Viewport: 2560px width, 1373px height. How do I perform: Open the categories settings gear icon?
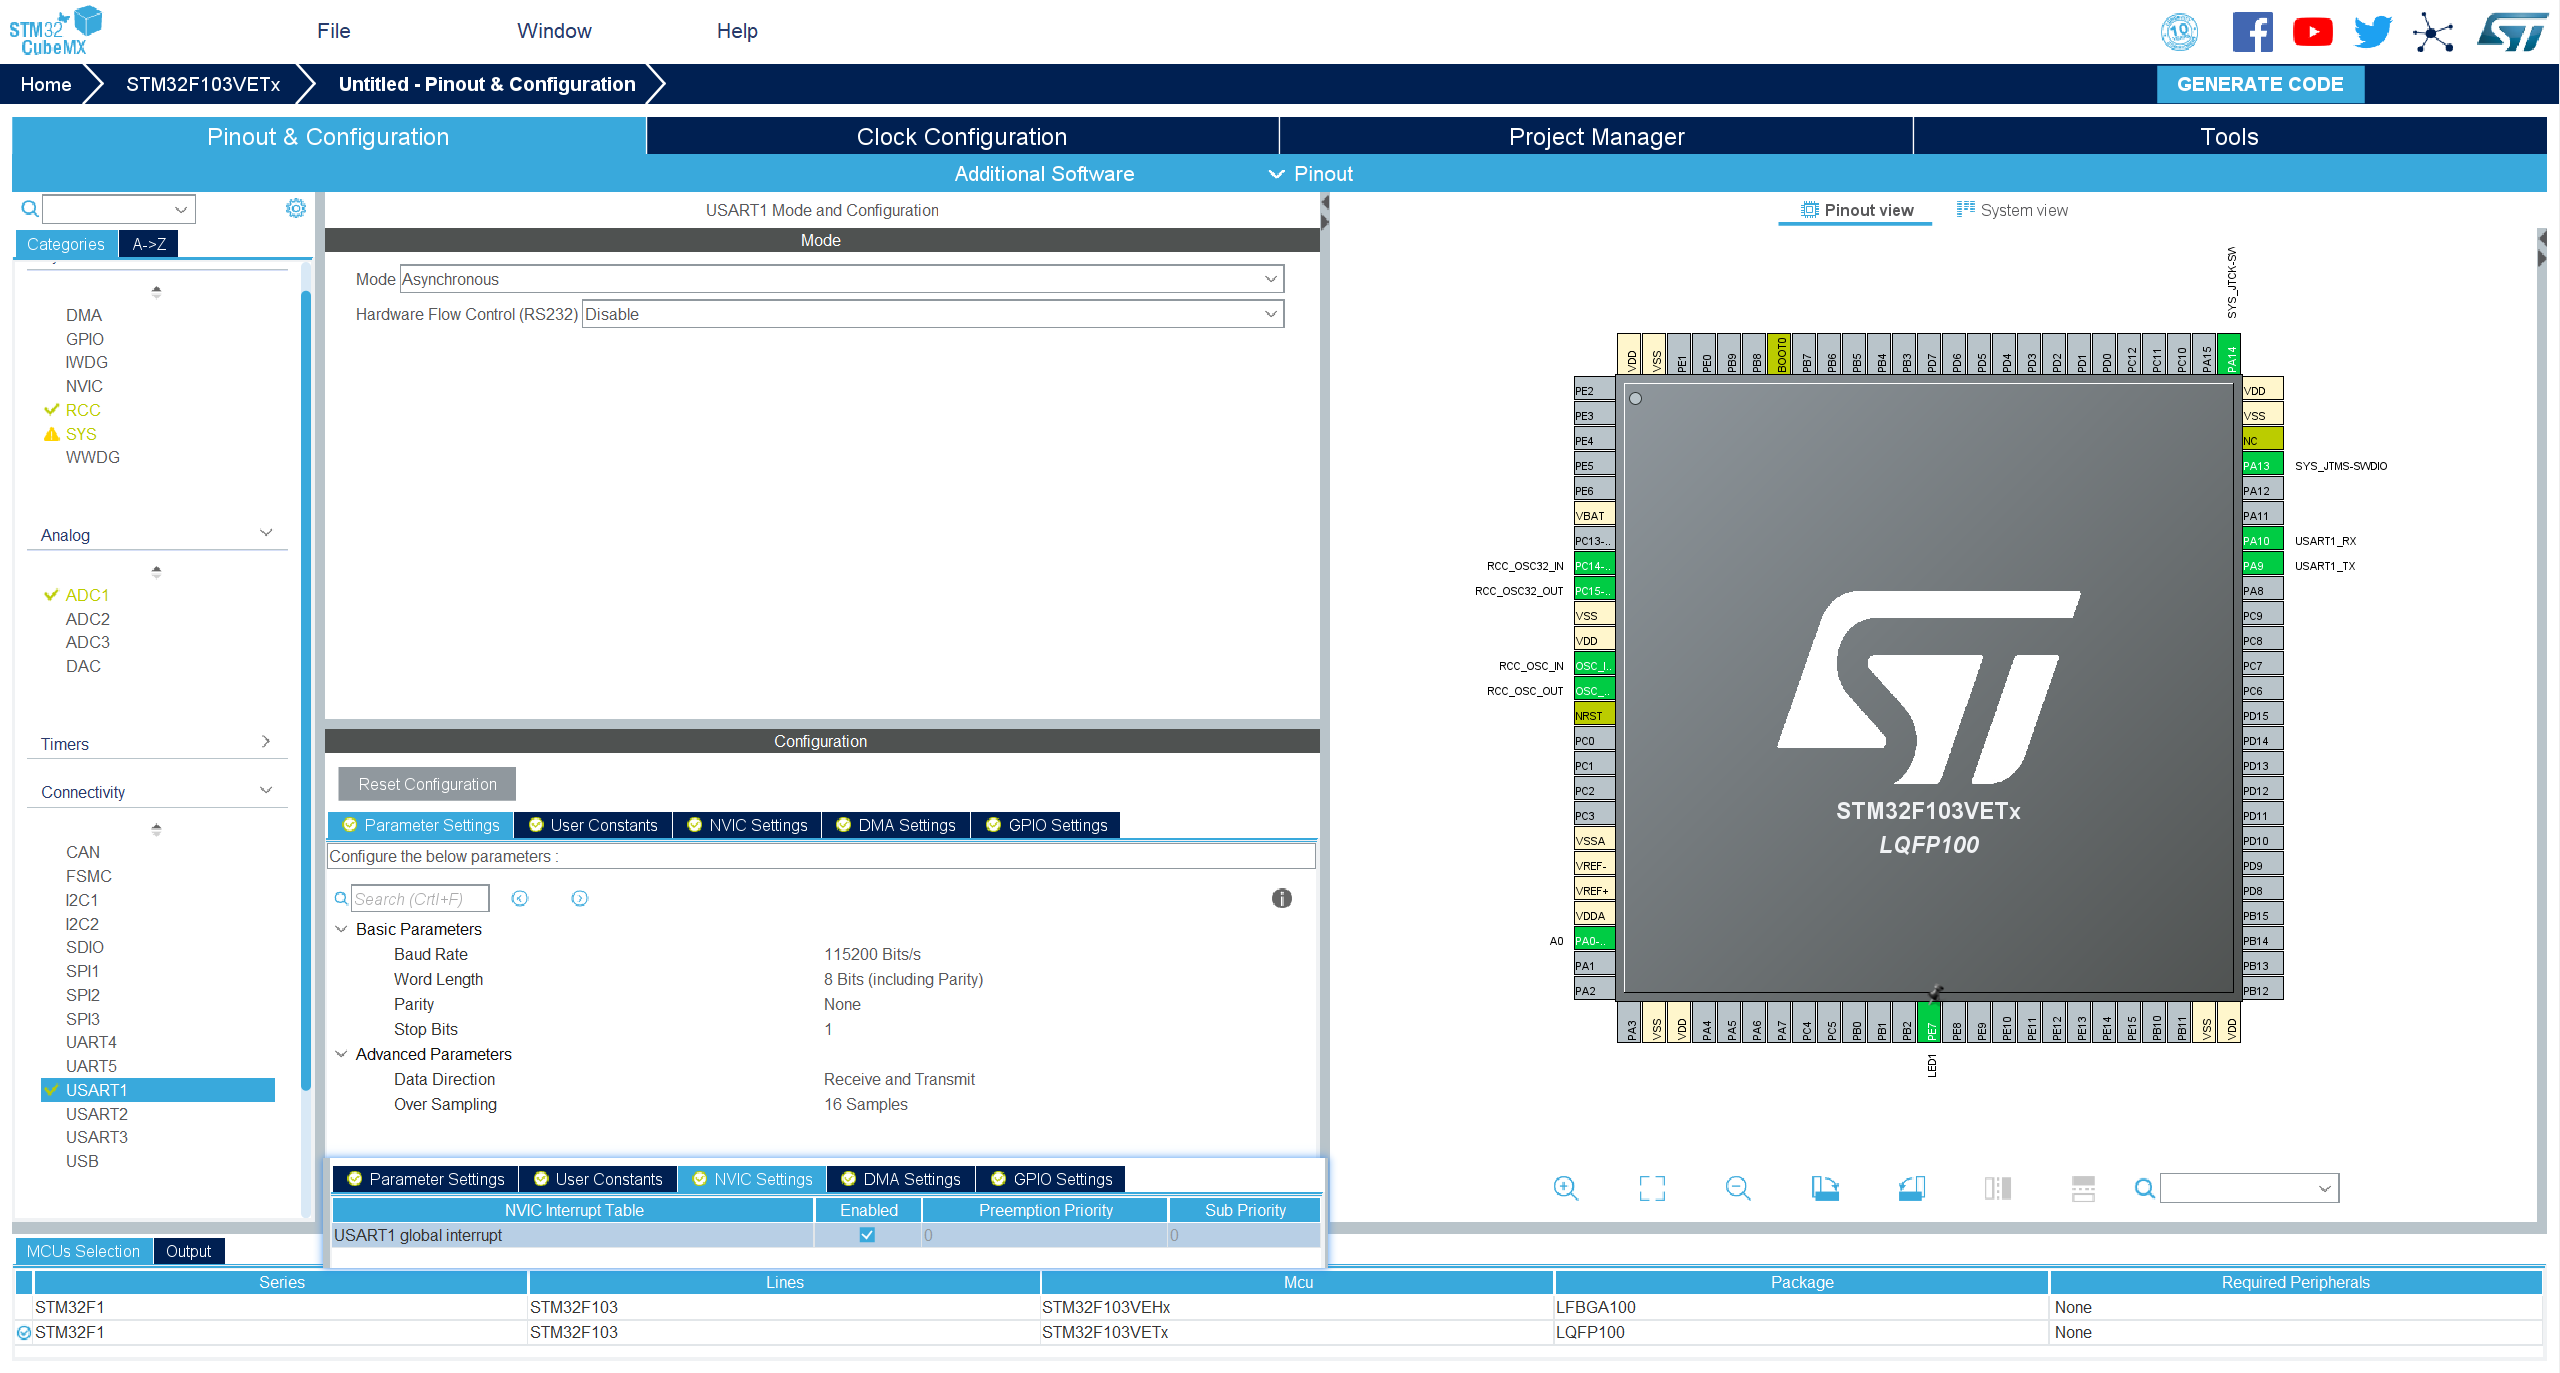[x=296, y=208]
